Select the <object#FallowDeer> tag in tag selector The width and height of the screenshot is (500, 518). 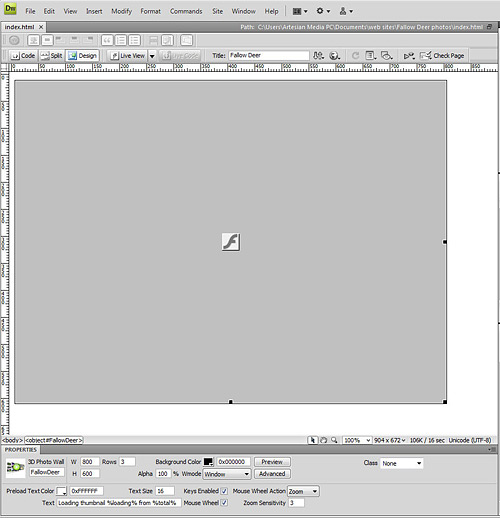54,440
